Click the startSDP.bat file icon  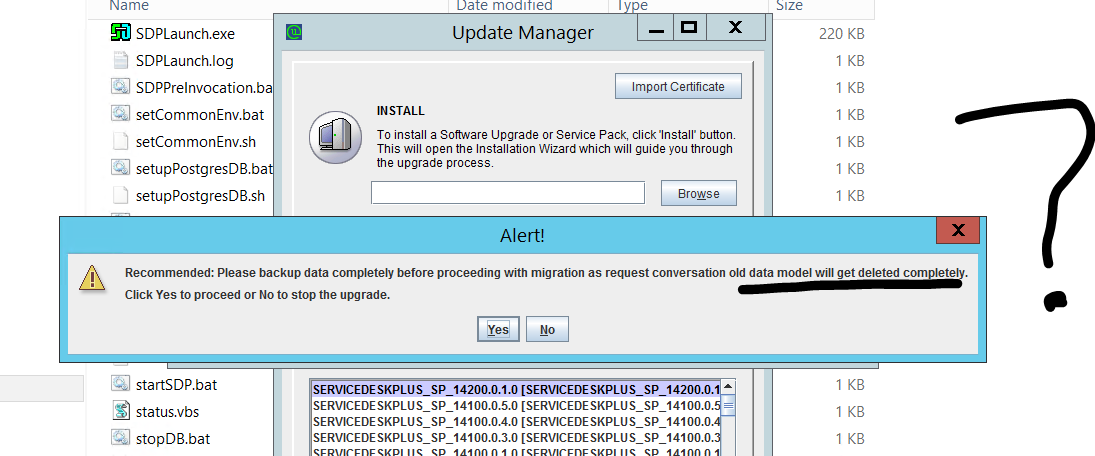[121, 383]
